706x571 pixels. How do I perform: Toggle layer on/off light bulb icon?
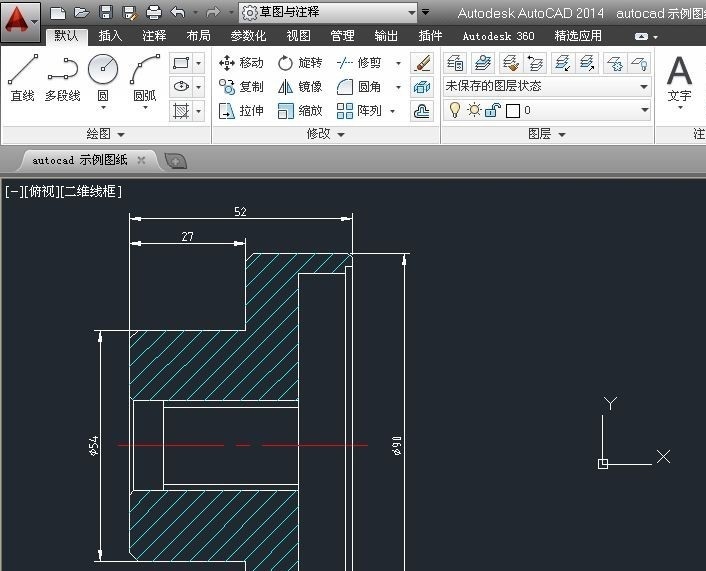point(455,110)
